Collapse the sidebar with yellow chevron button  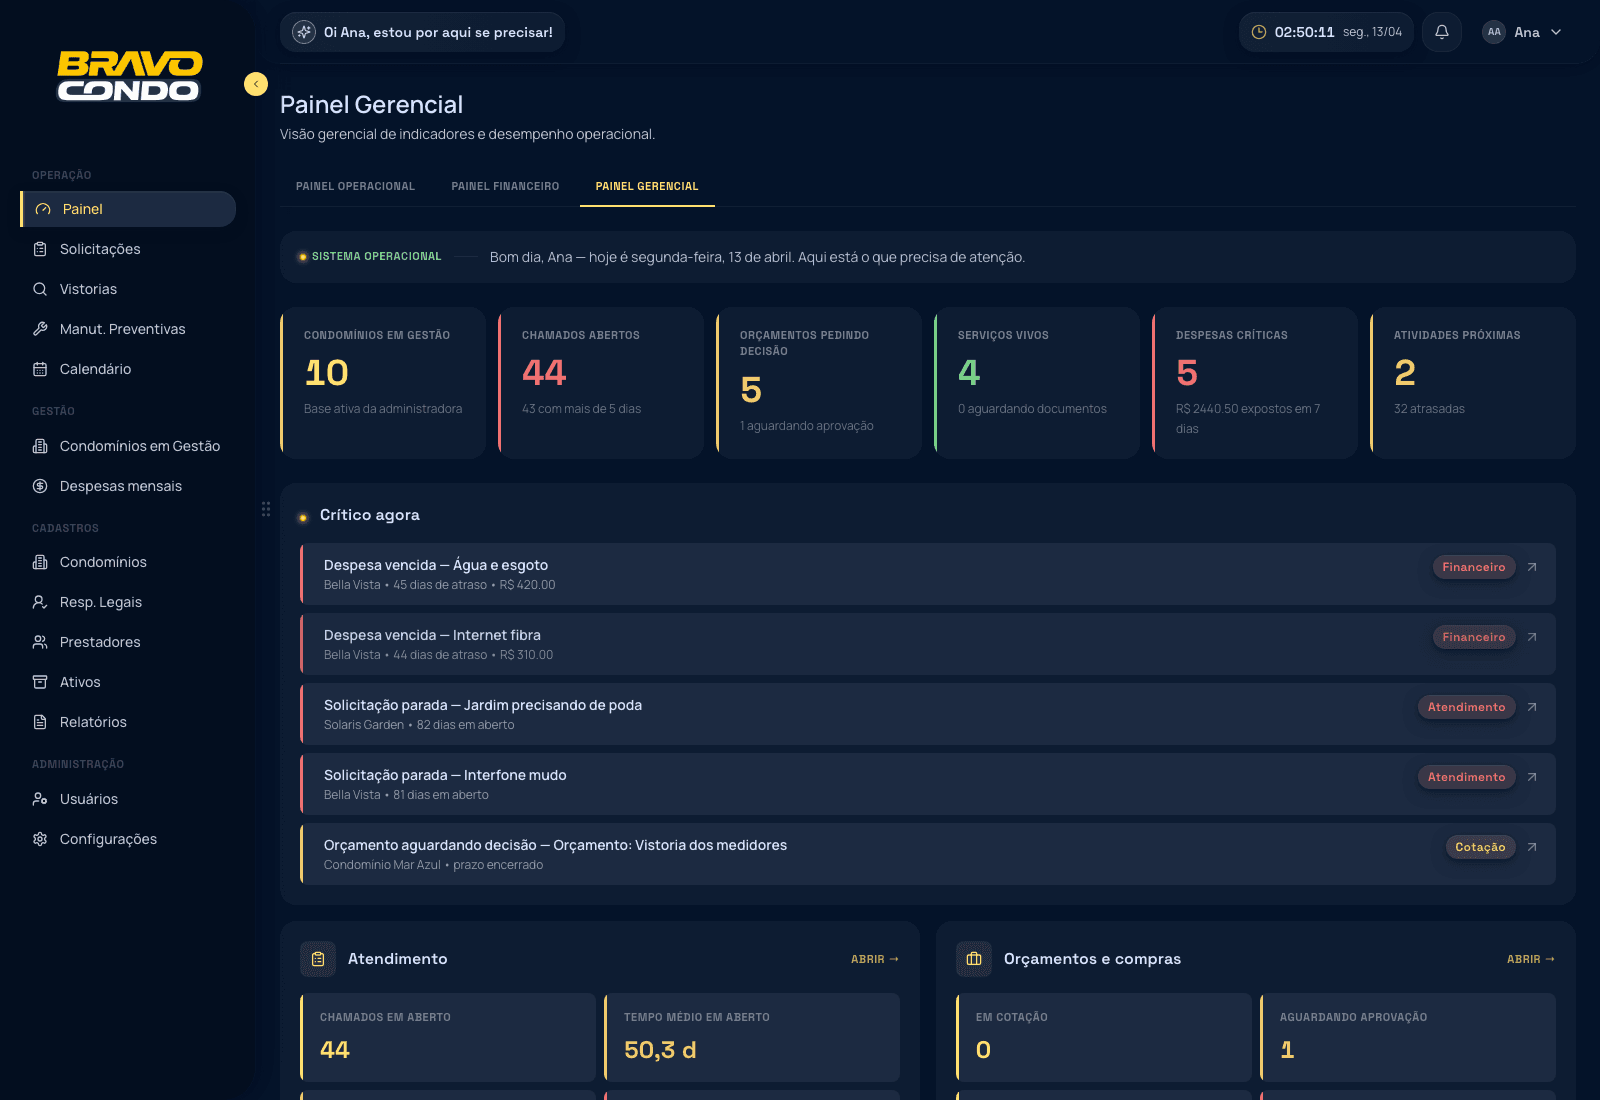pyautogui.click(x=256, y=84)
